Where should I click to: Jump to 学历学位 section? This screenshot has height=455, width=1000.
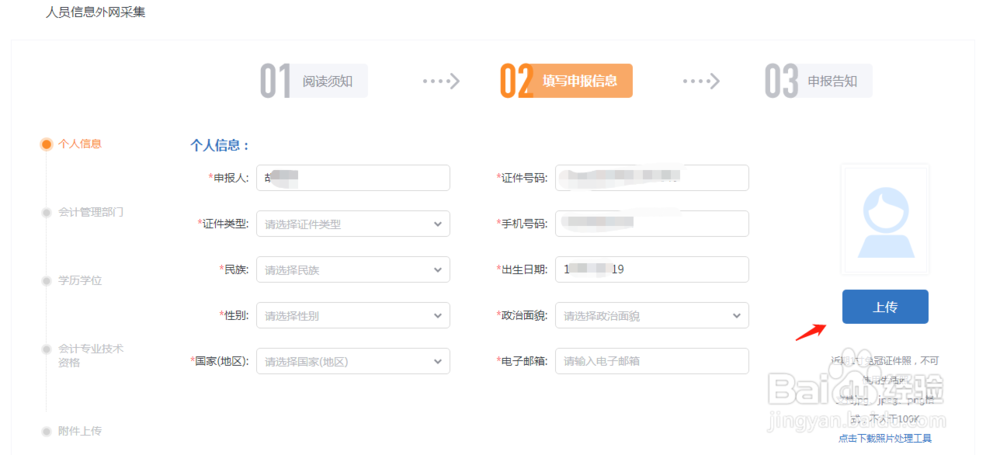80,281
